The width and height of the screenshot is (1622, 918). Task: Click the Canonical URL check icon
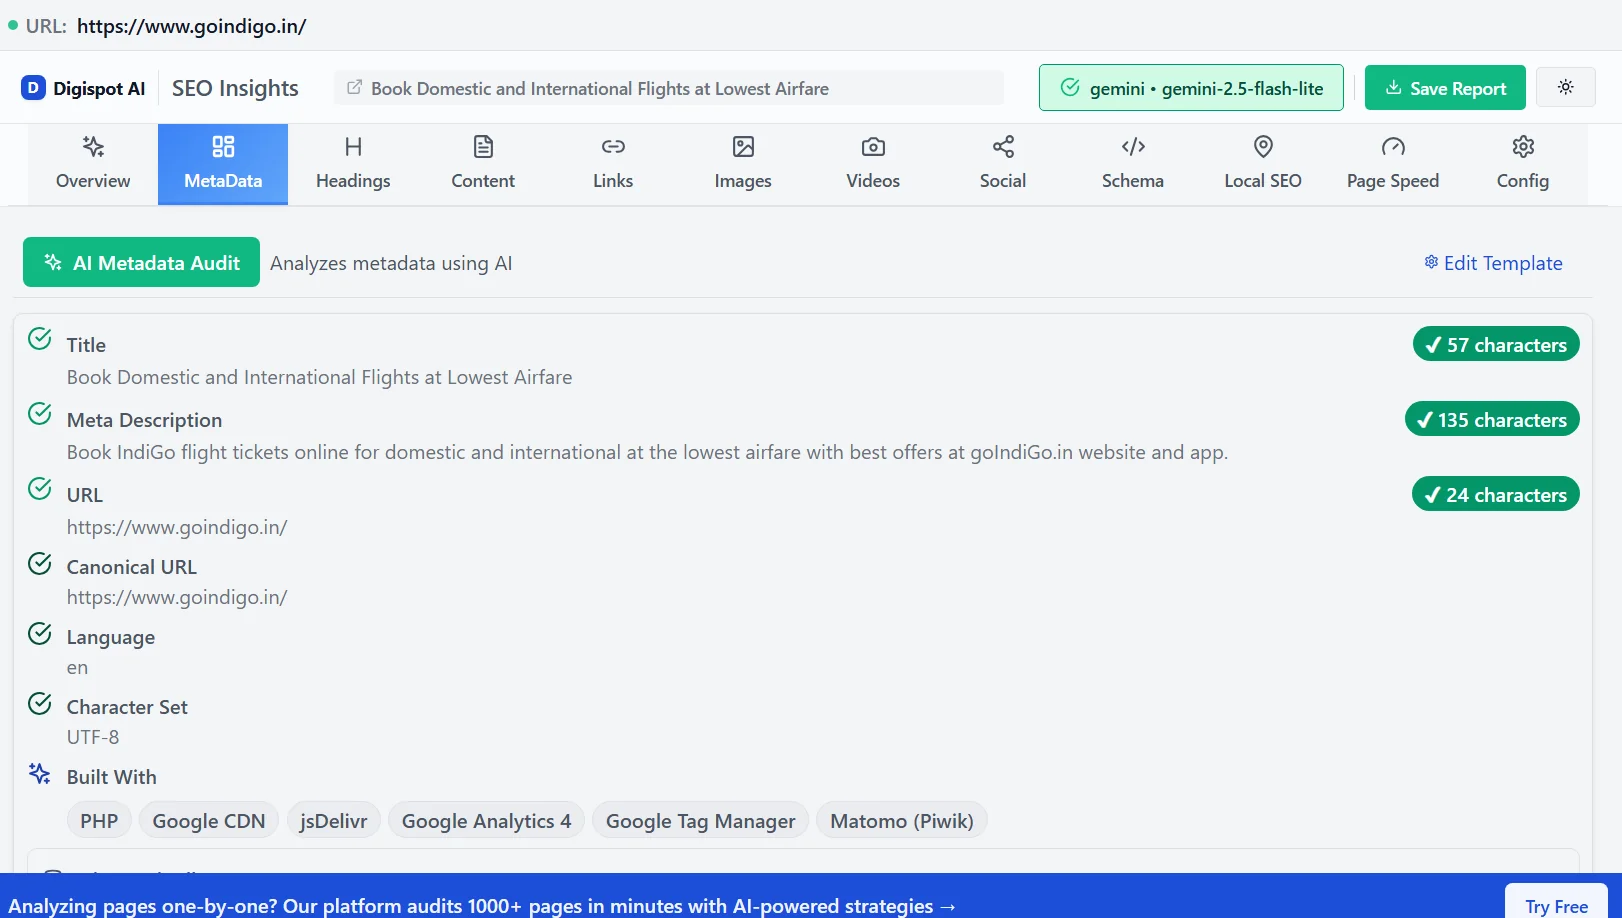click(x=40, y=564)
